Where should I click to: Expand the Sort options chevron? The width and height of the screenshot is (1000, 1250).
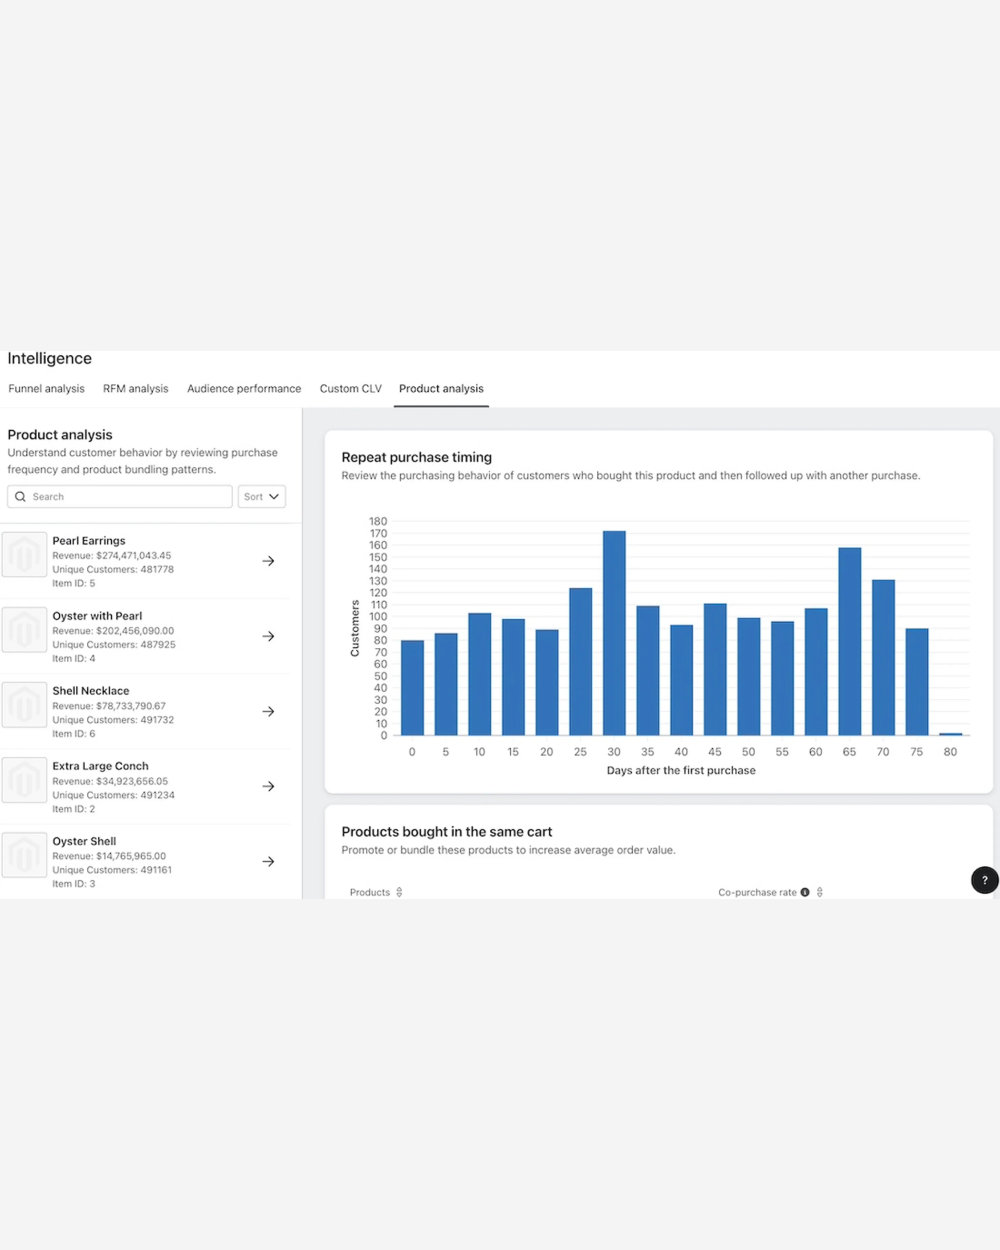coord(272,496)
